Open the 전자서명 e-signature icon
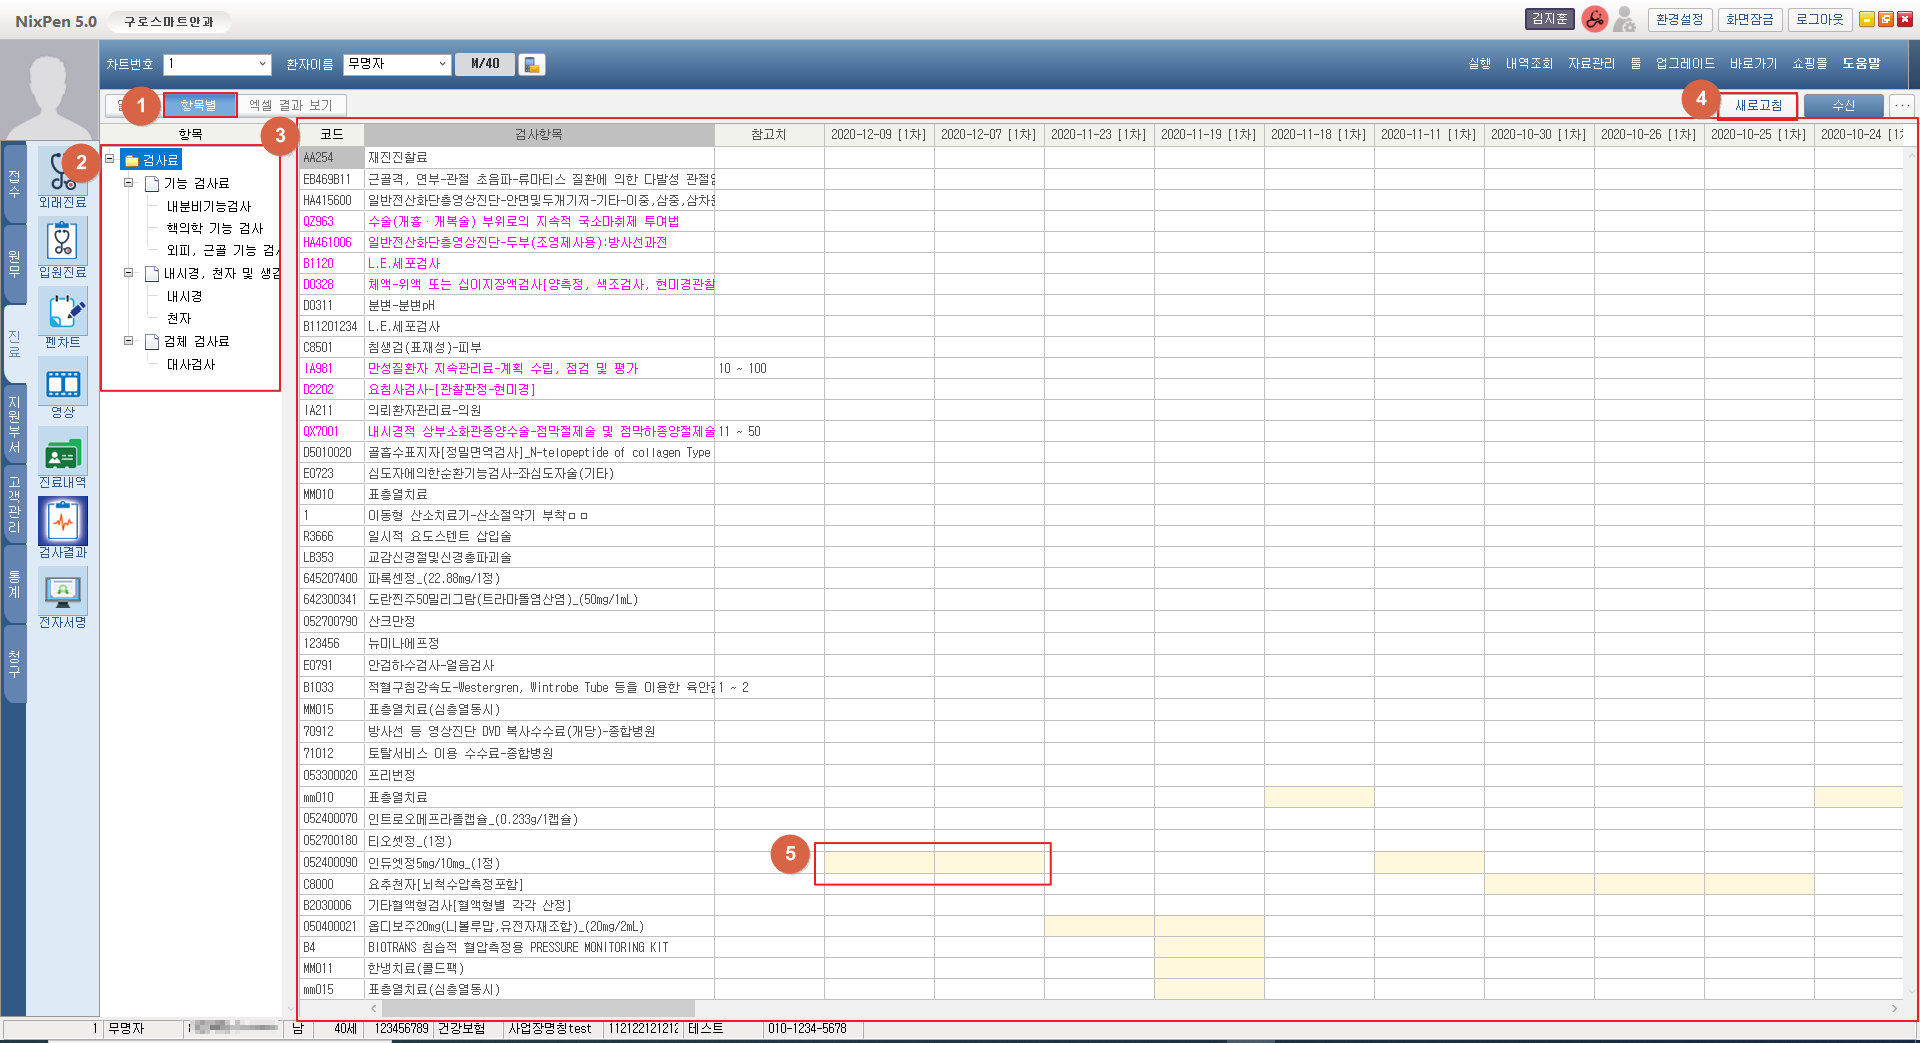Screen dimensions: 1920x1043 62,593
